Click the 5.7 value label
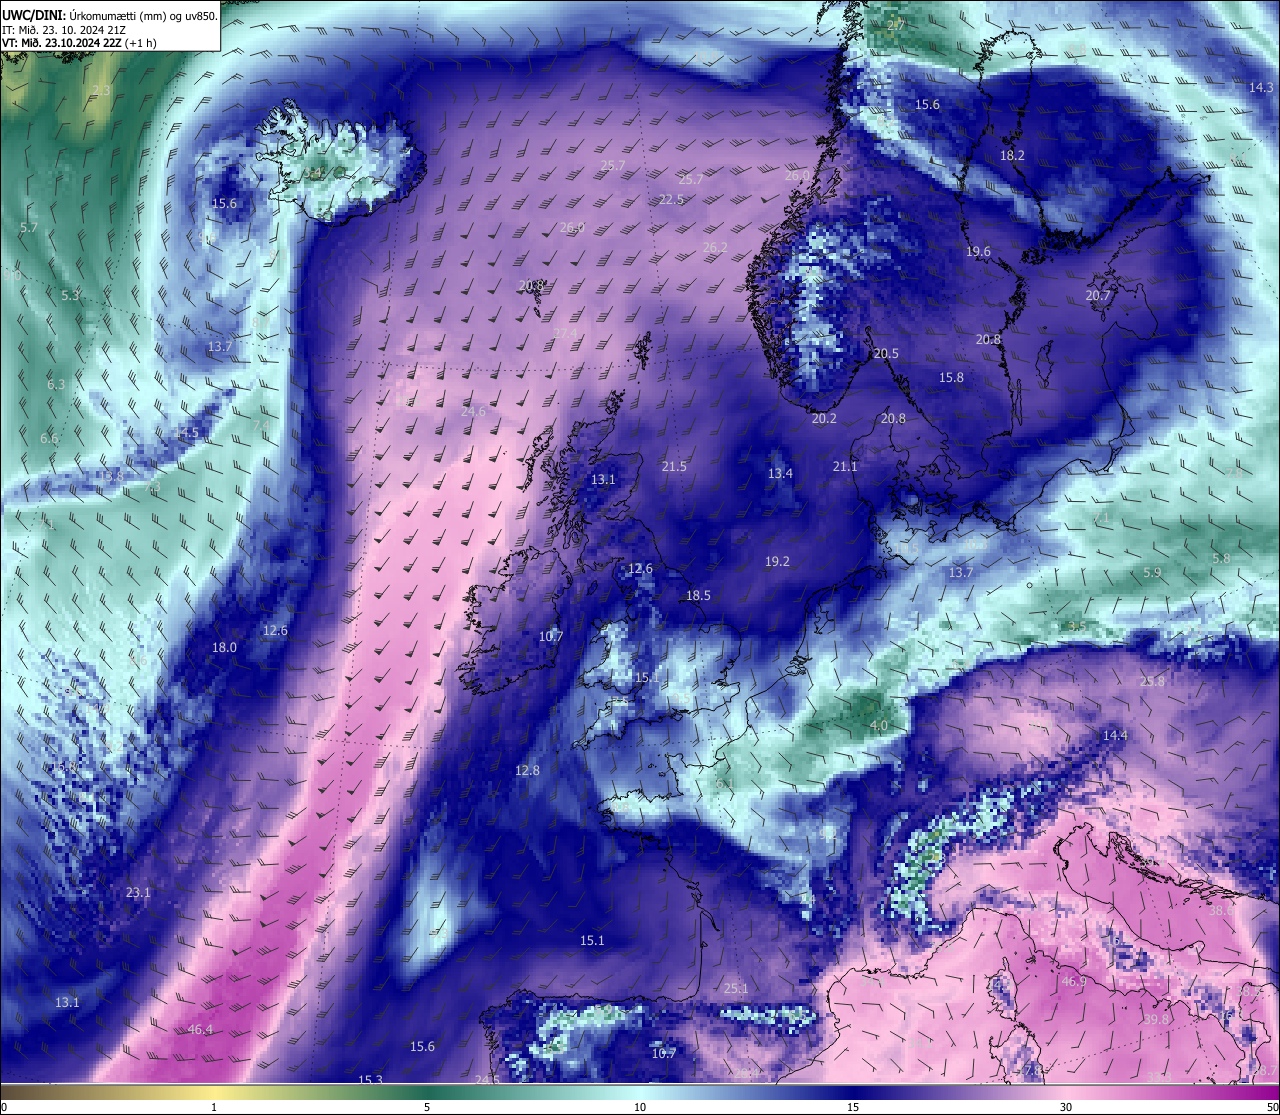 29,228
